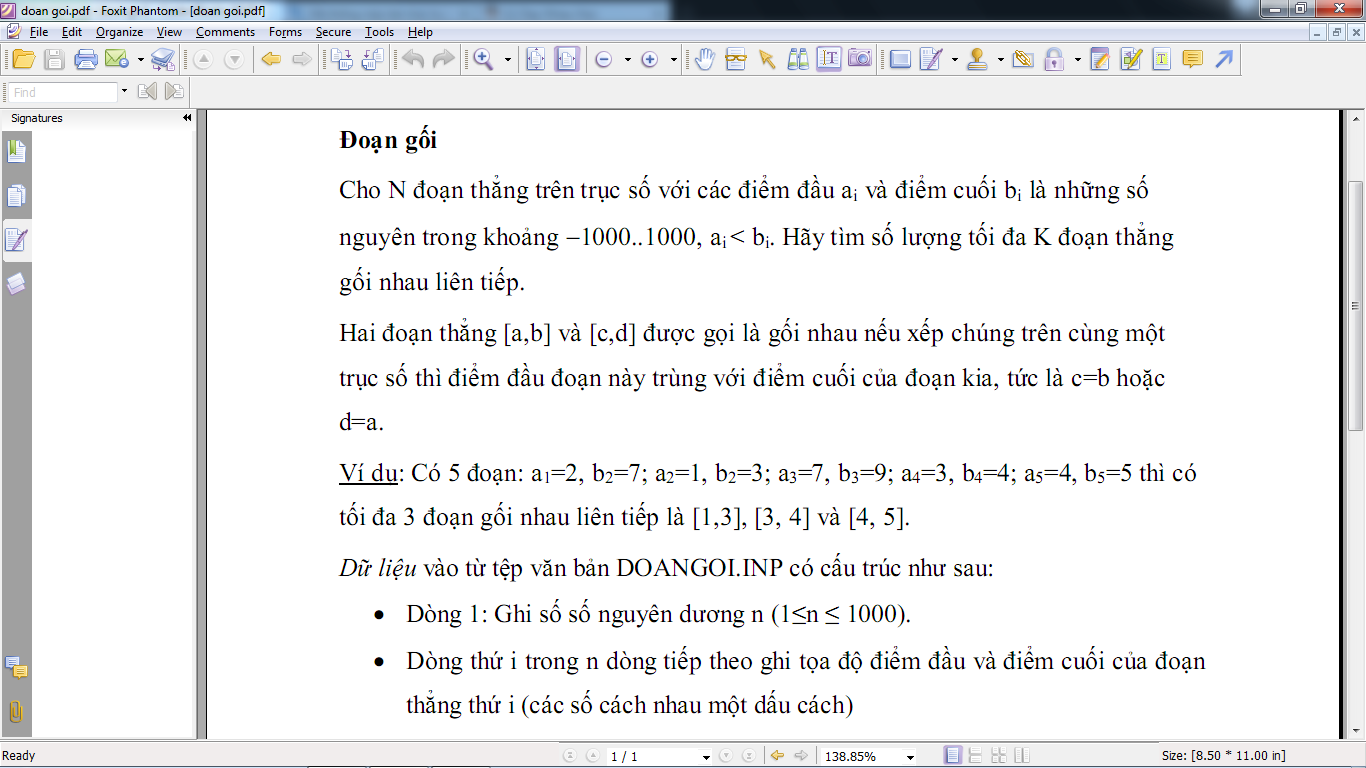Open search with the binoculars icon
This screenshot has width=1366, height=768.
pyautogui.click(x=798, y=60)
